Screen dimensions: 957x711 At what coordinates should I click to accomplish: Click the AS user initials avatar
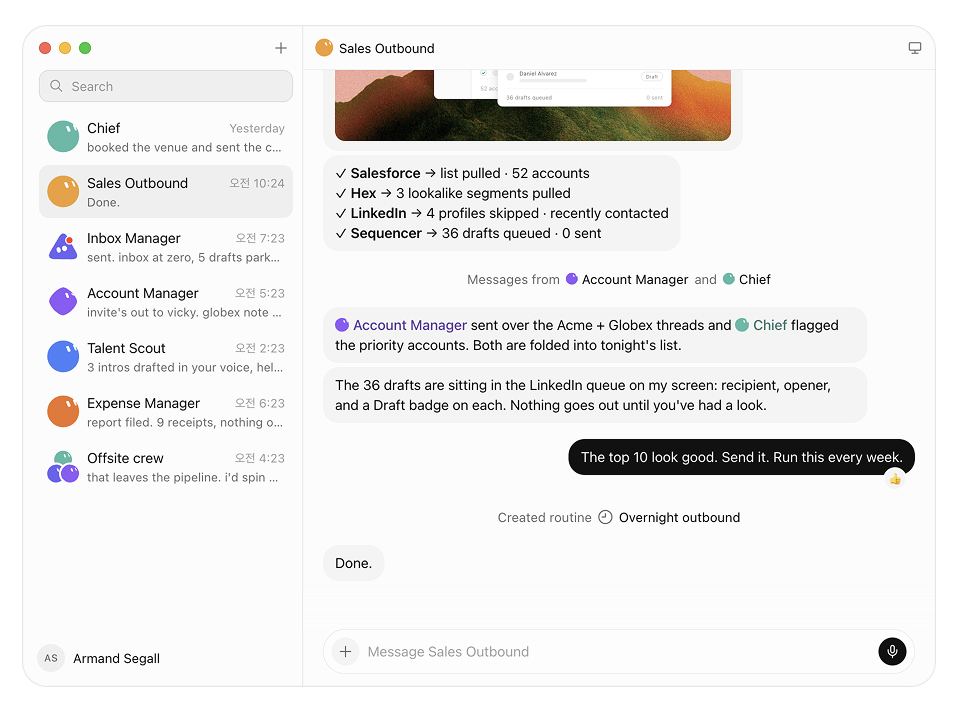coord(51,658)
